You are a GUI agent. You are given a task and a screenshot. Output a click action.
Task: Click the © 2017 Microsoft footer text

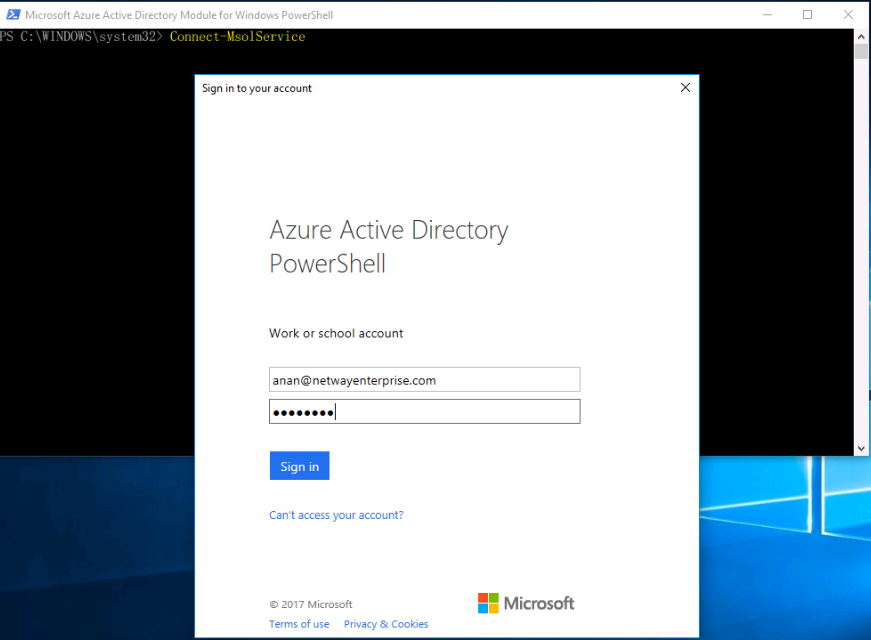tap(310, 604)
